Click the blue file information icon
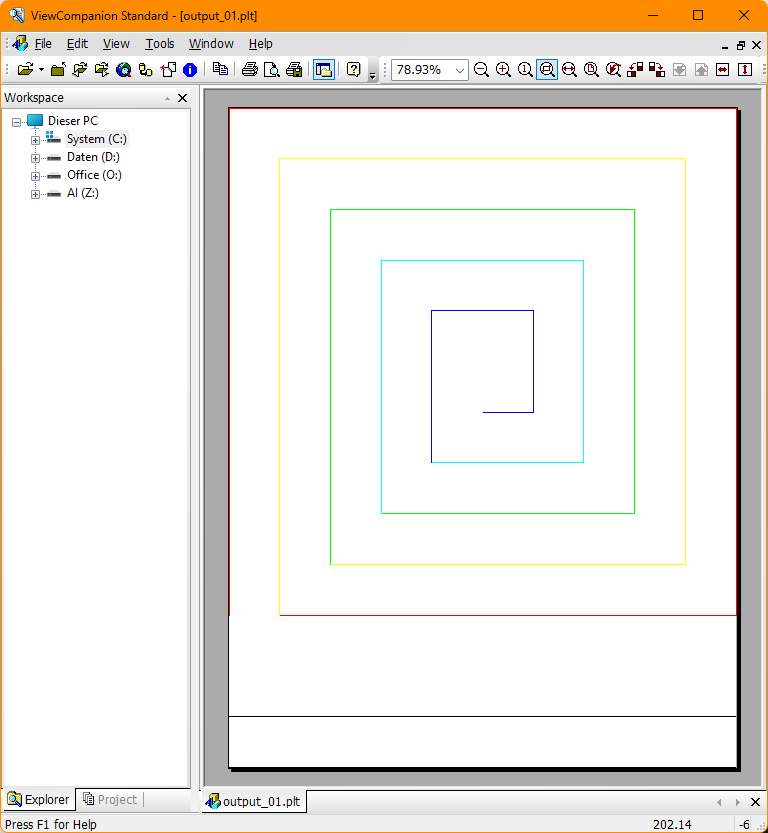 (190, 70)
